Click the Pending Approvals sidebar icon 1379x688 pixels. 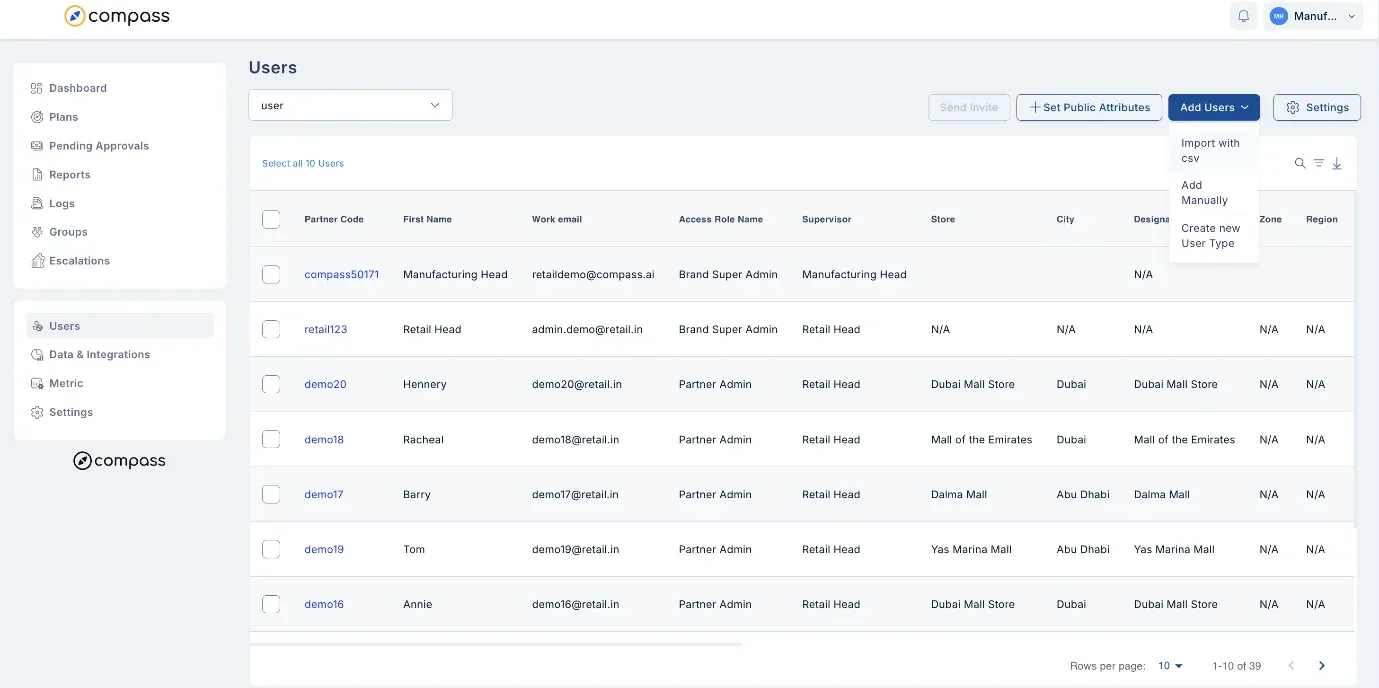(x=37, y=146)
